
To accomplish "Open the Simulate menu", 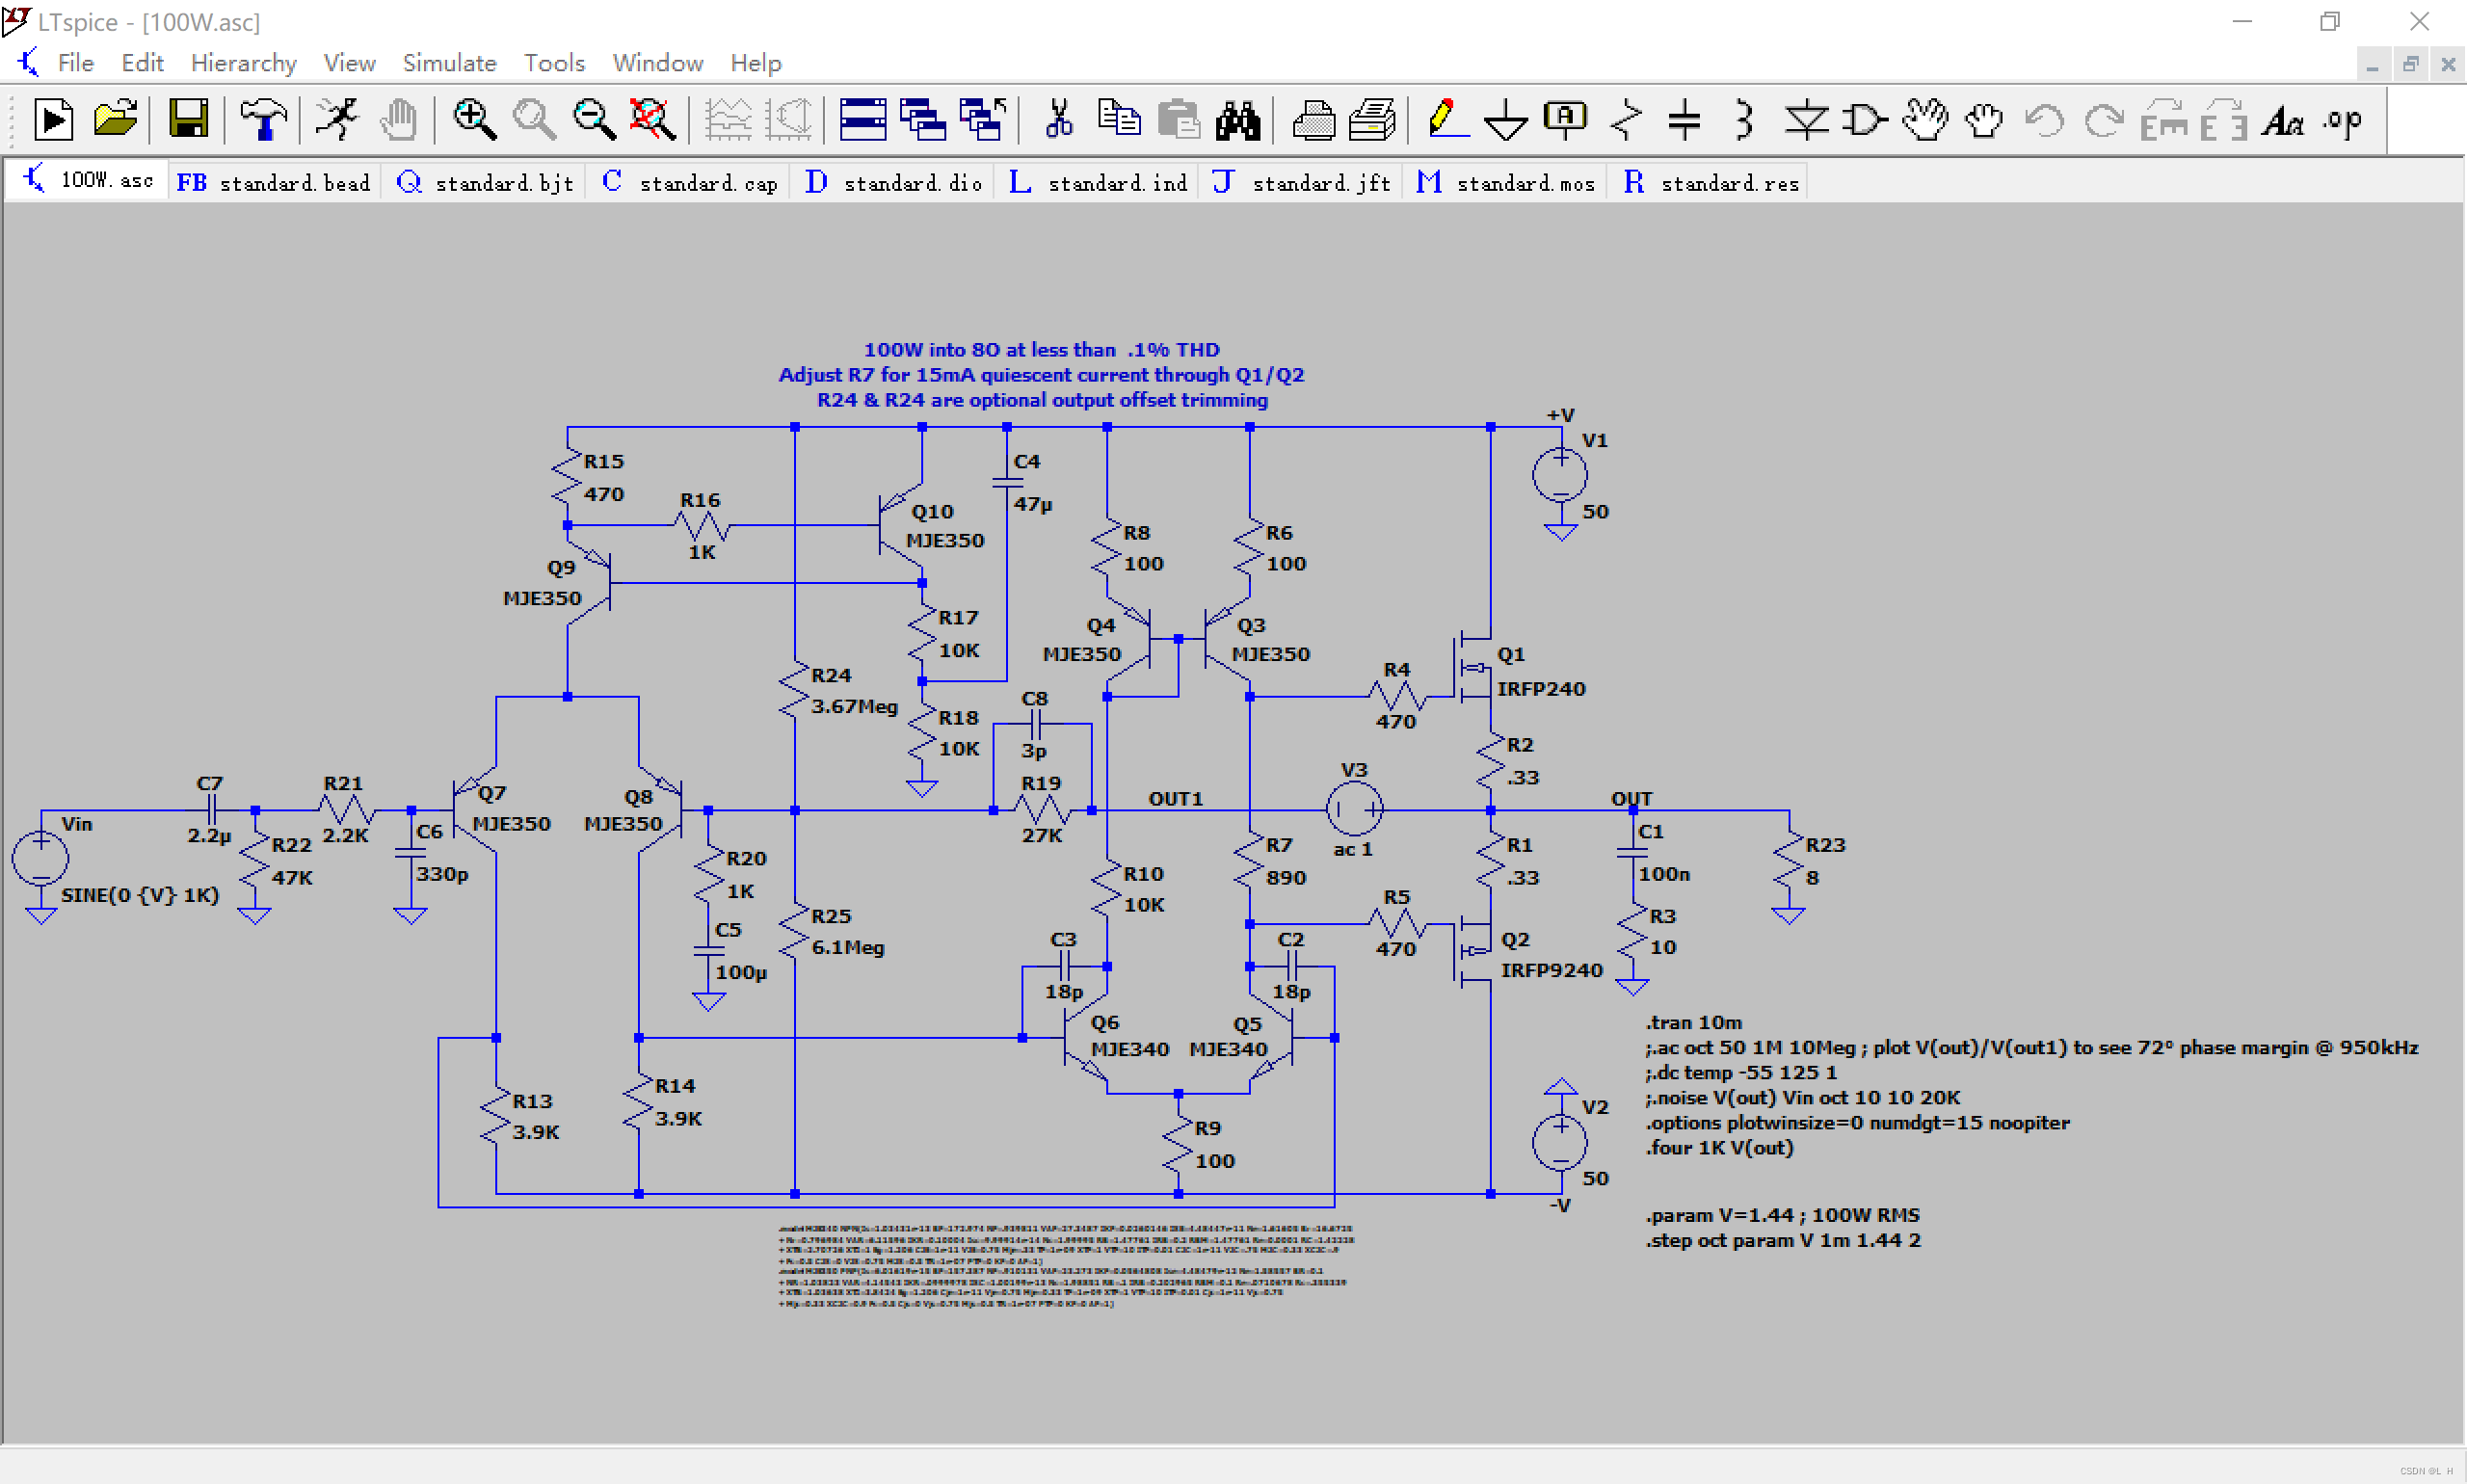I will [x=449, y=63].
